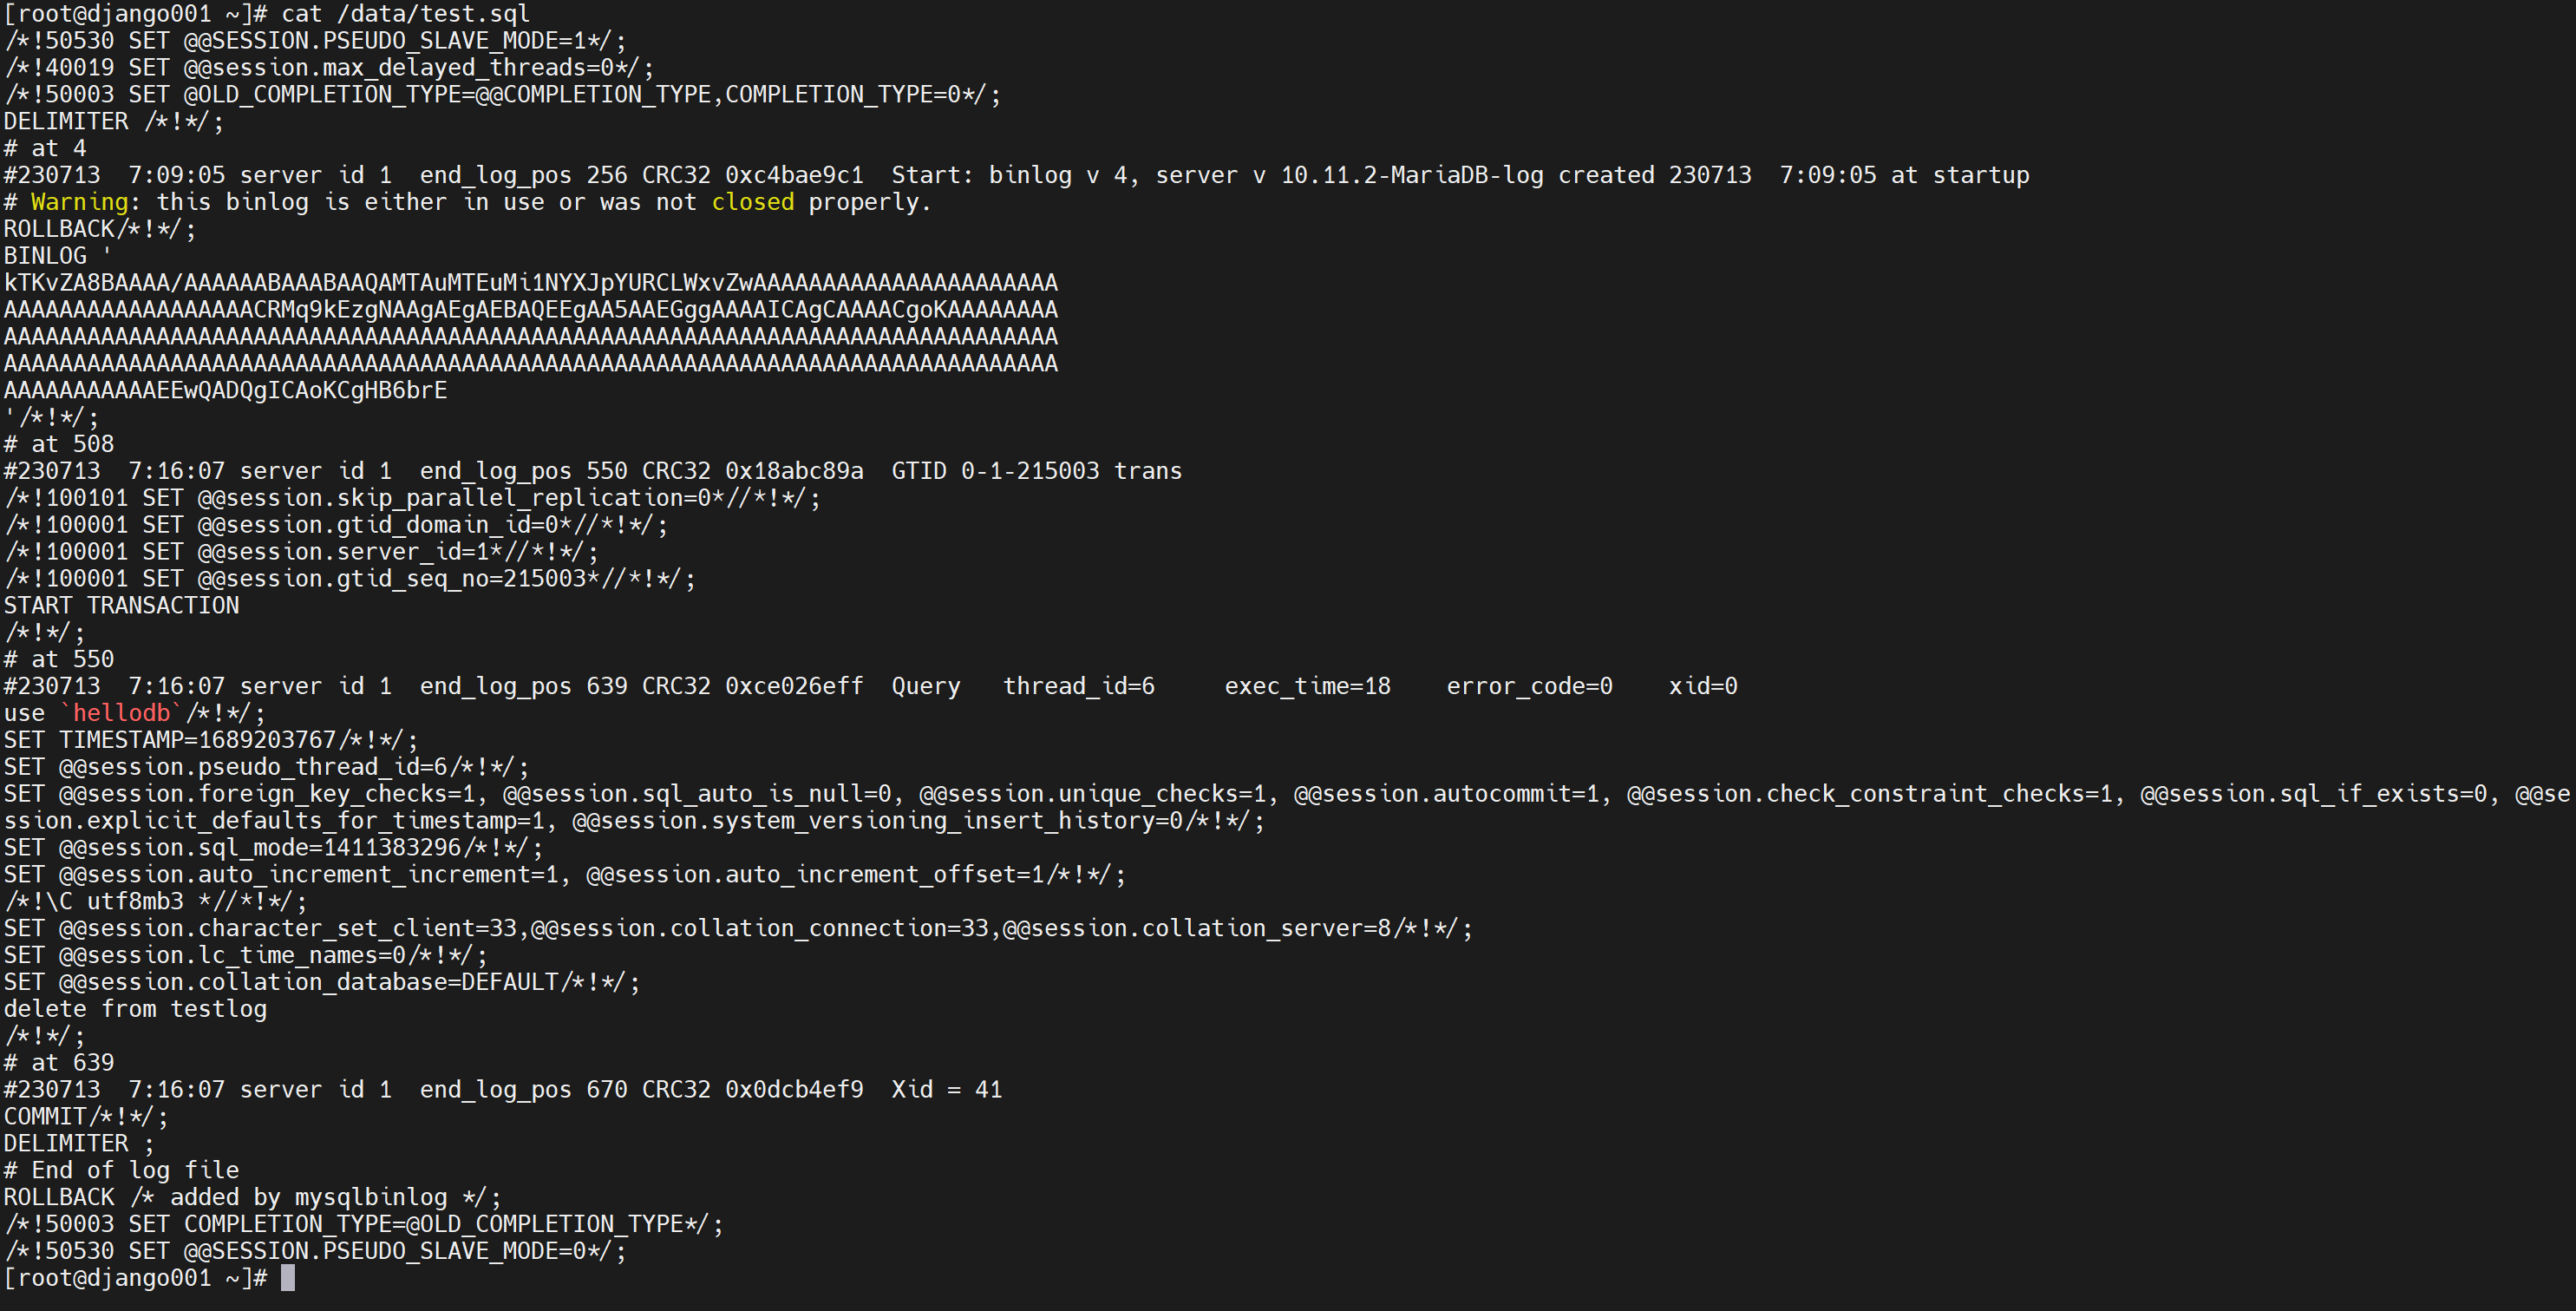Click the '10.11.2-MariaDB-log' server version text
This screenshot has width=2576, height=1311.
tap(1411, 175)
